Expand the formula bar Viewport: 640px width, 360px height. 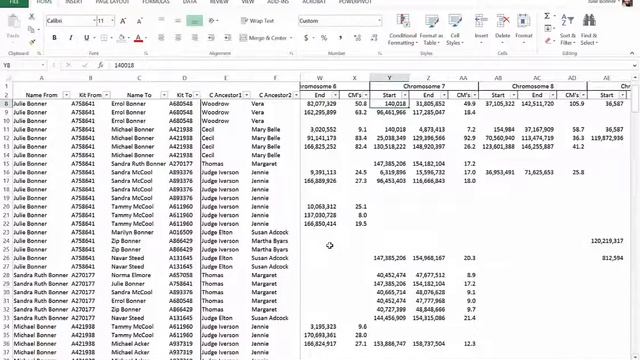[635, 65]
